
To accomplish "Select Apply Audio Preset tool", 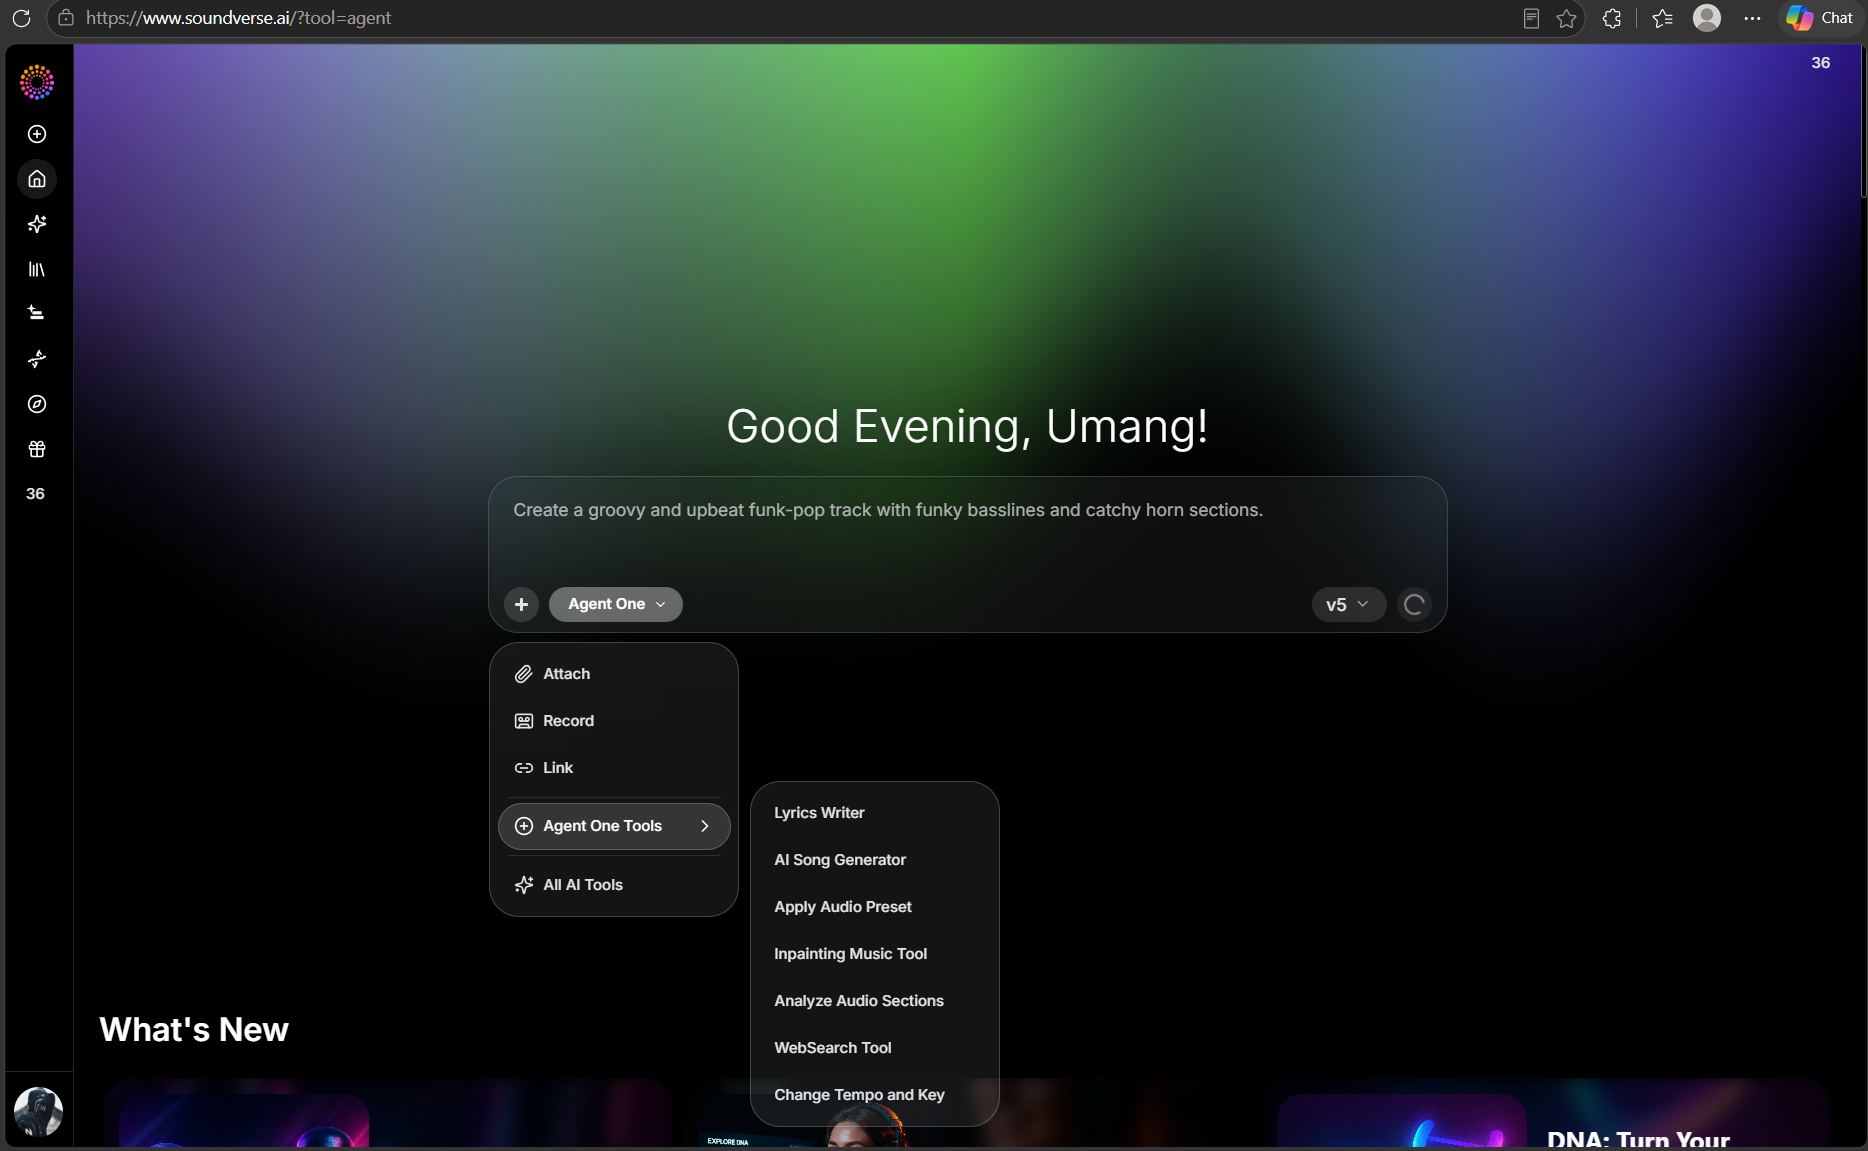I will [x=874, y=907].
